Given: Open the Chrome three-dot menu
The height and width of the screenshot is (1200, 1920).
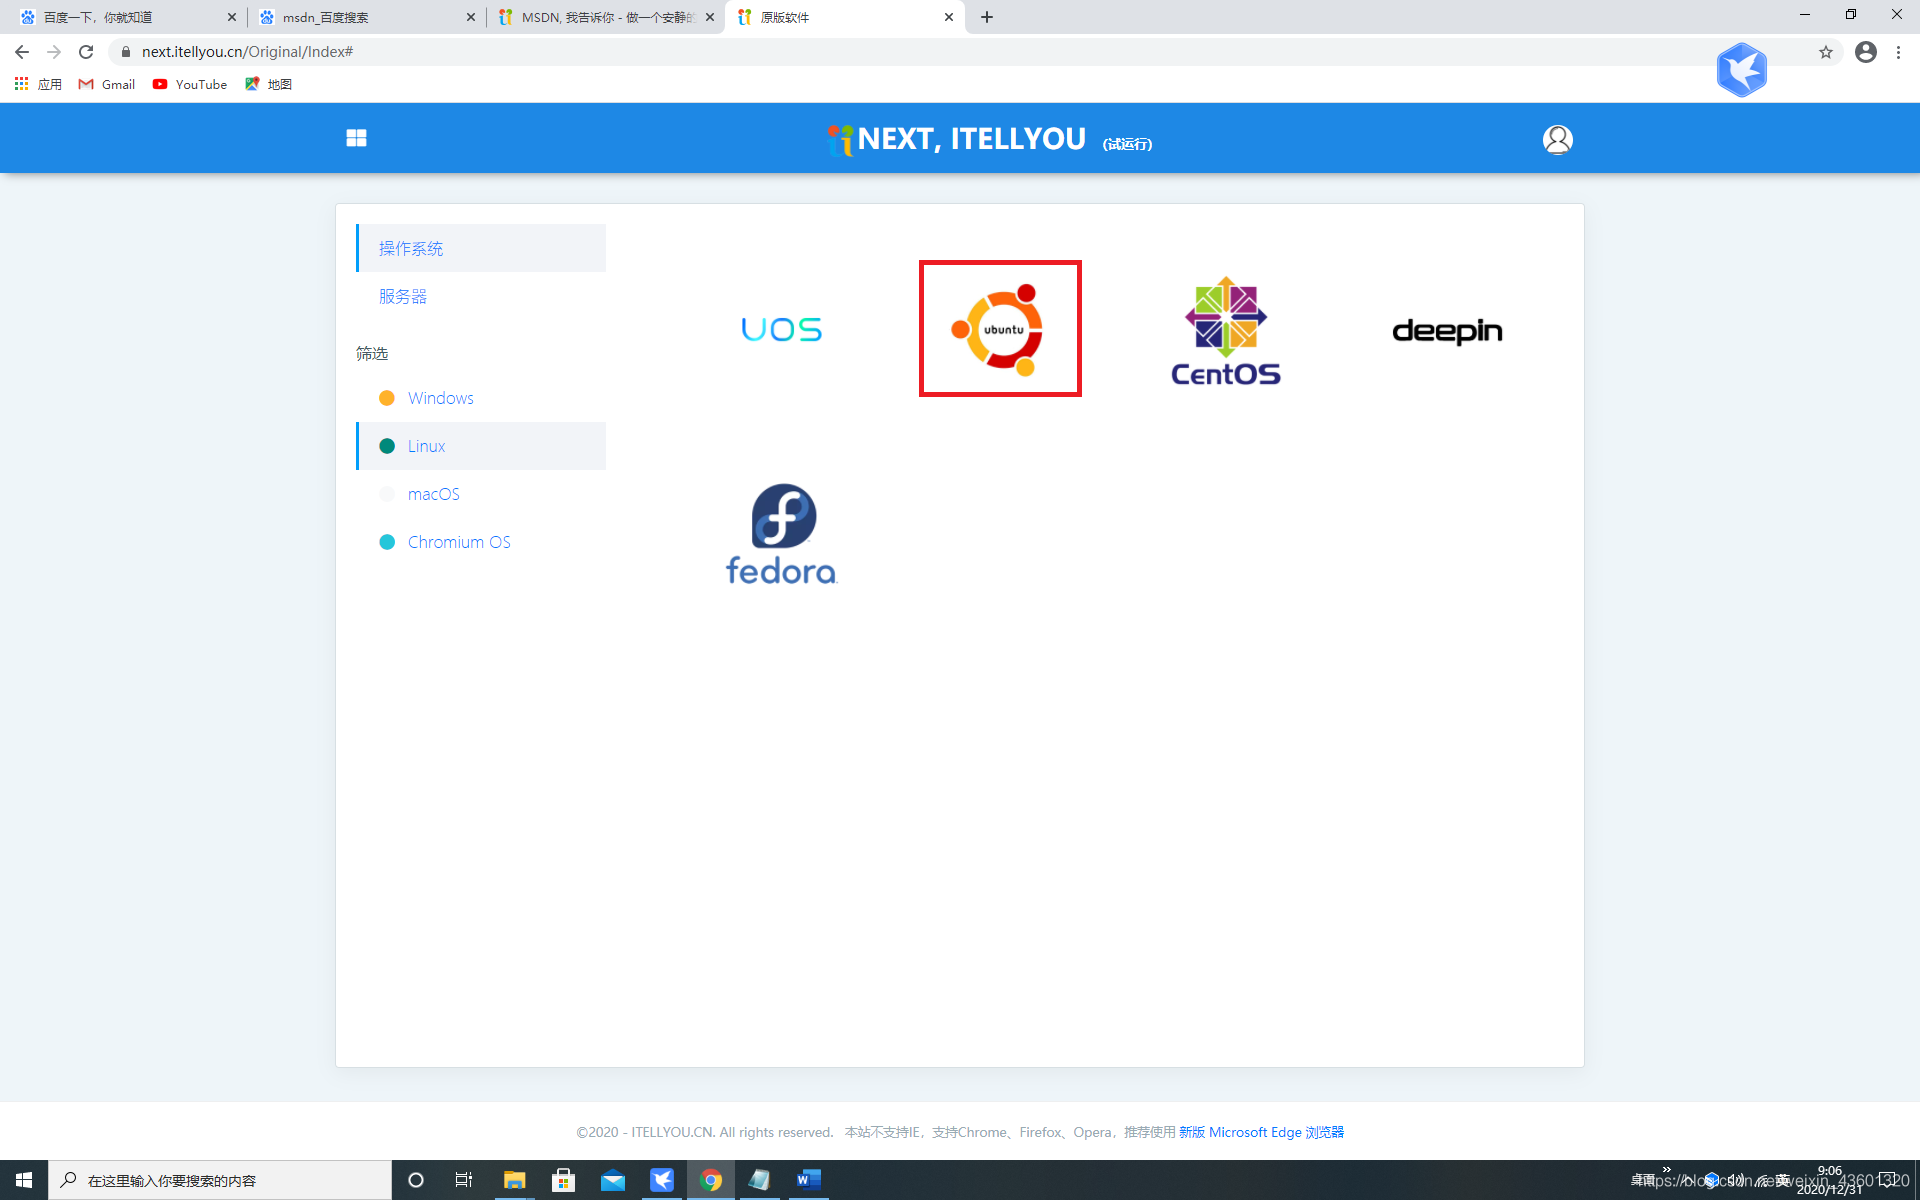Looking at the screenshot, I should tap(1899, 52).
